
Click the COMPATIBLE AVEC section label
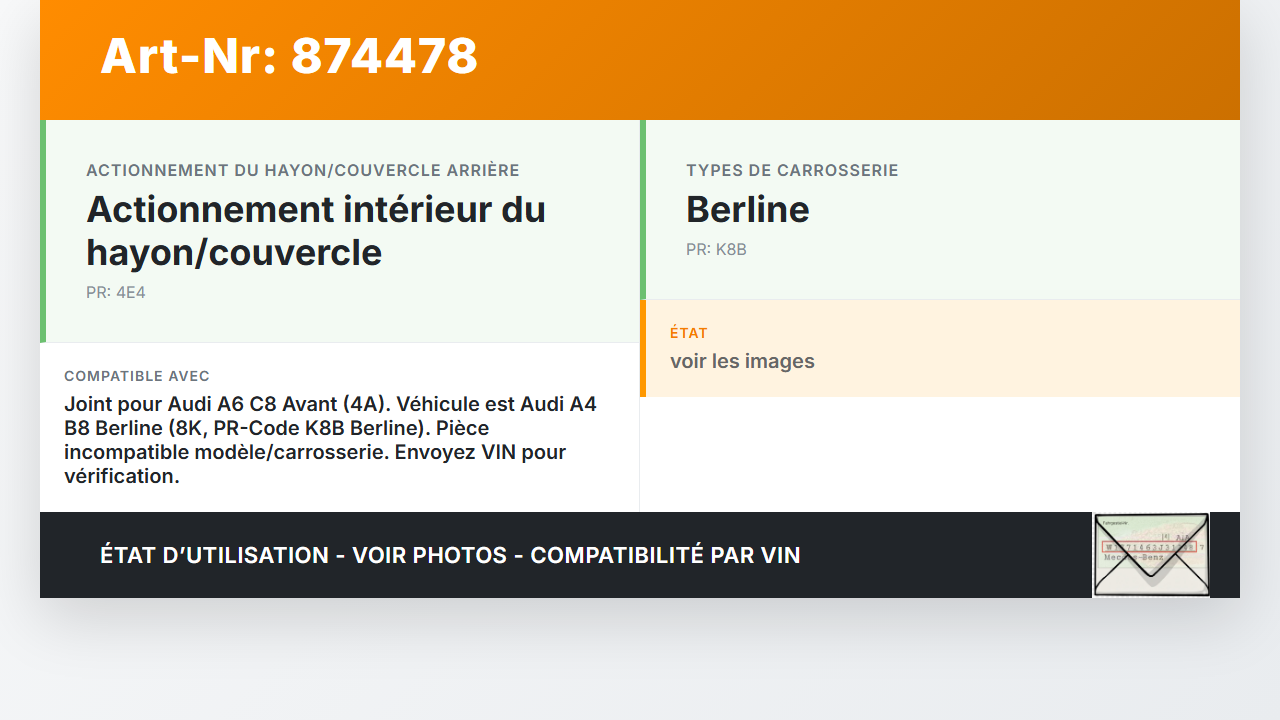coord(137,376)
